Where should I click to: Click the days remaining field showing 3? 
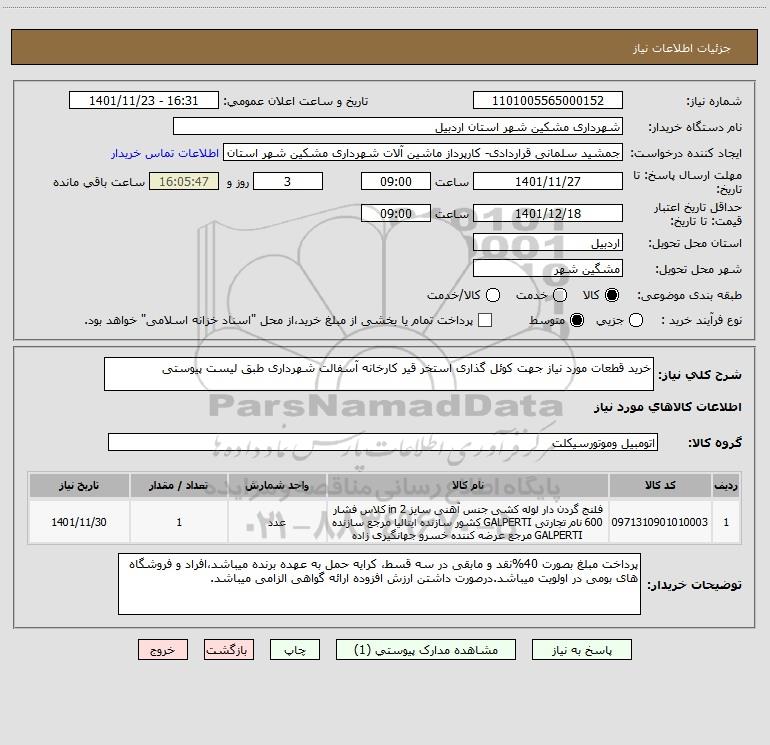[x=288, y=181]
